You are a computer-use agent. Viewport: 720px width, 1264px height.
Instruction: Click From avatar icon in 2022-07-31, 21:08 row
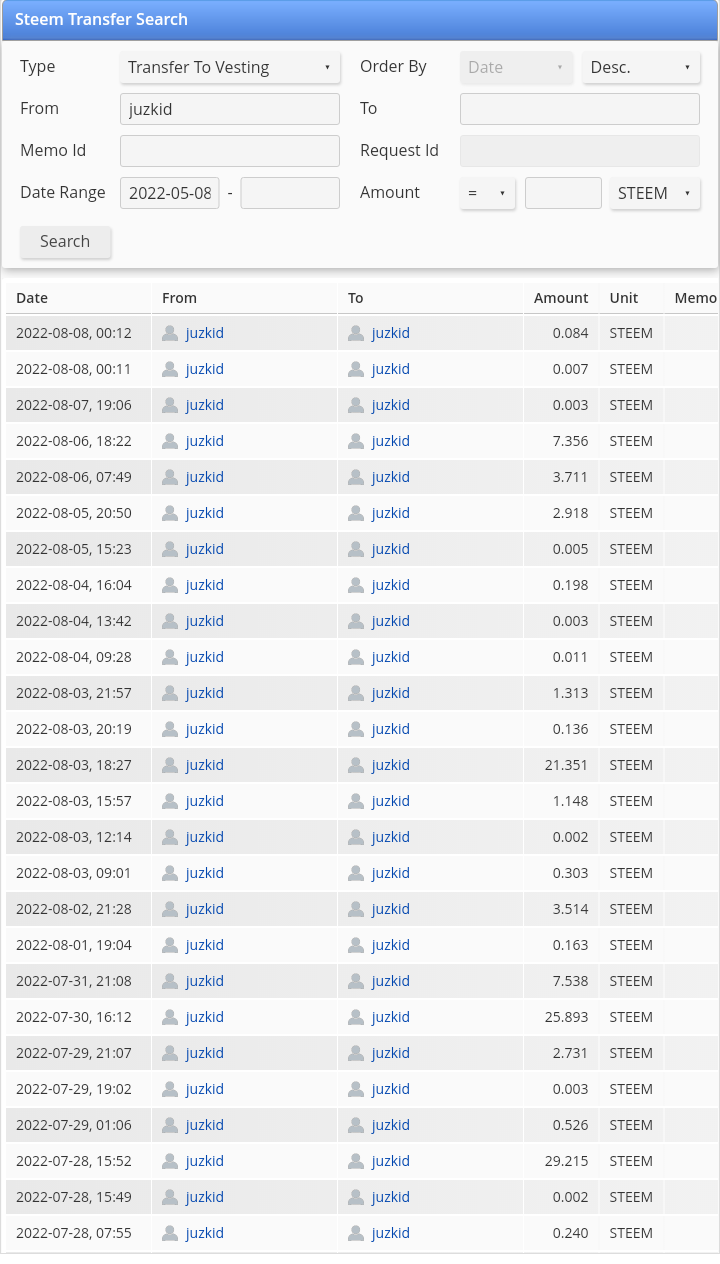pos(170,981)
